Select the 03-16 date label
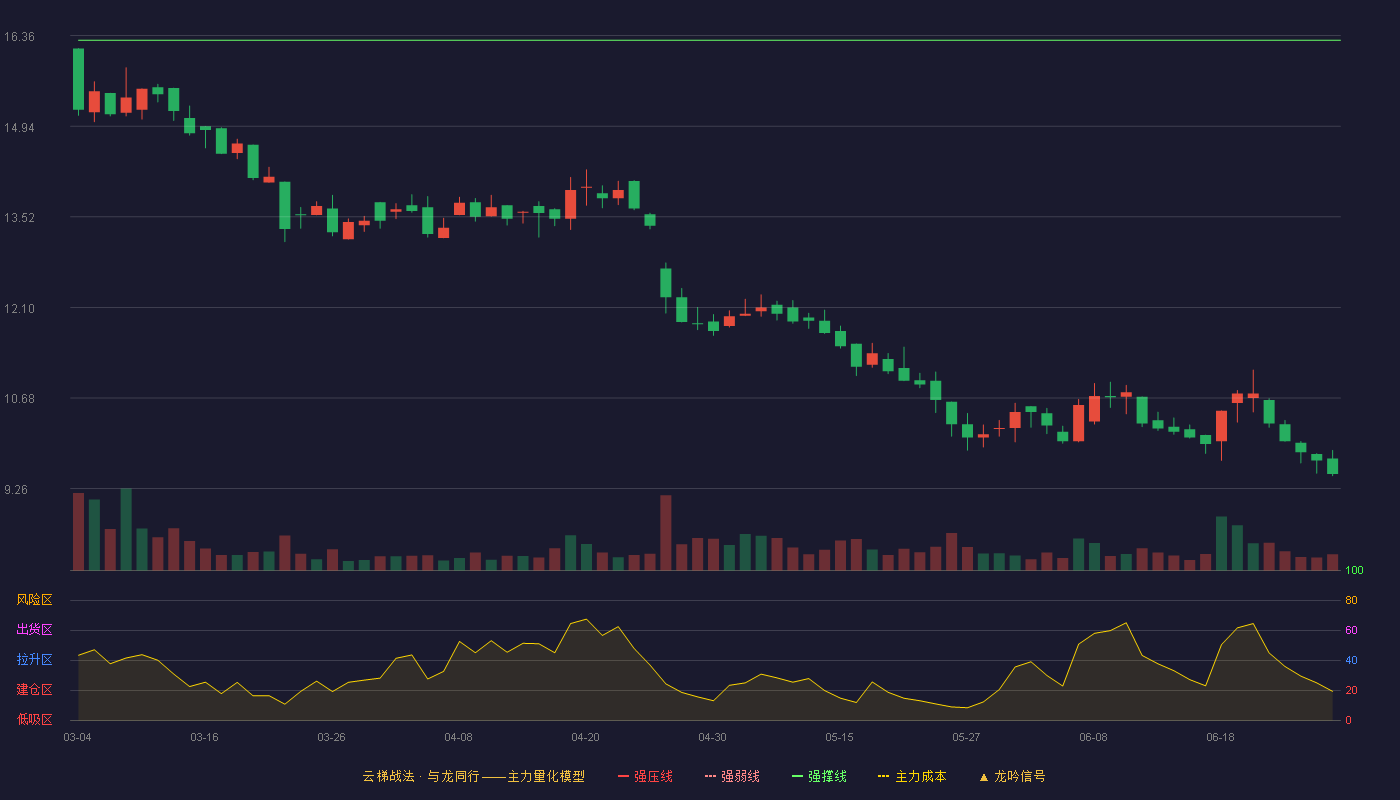 pyautogui.click(x=205, y=737)
